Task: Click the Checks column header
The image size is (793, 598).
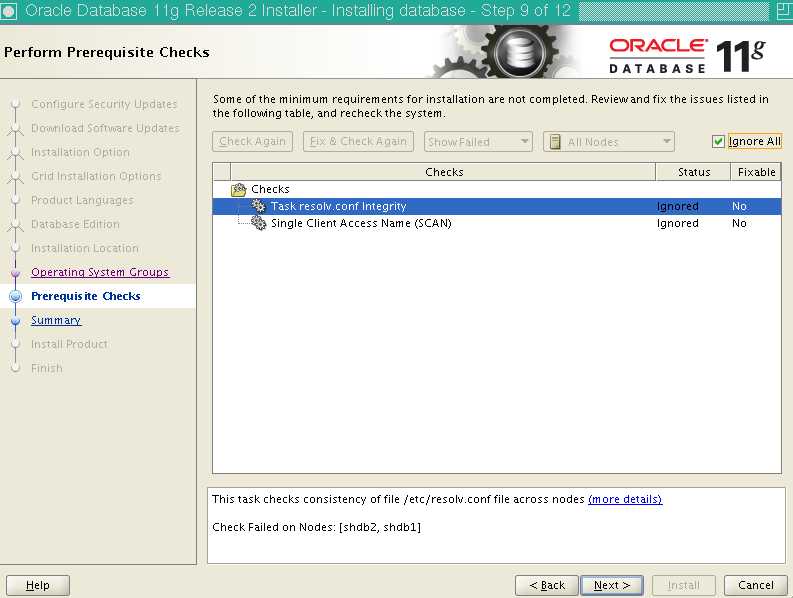Action: pos(443,172)
